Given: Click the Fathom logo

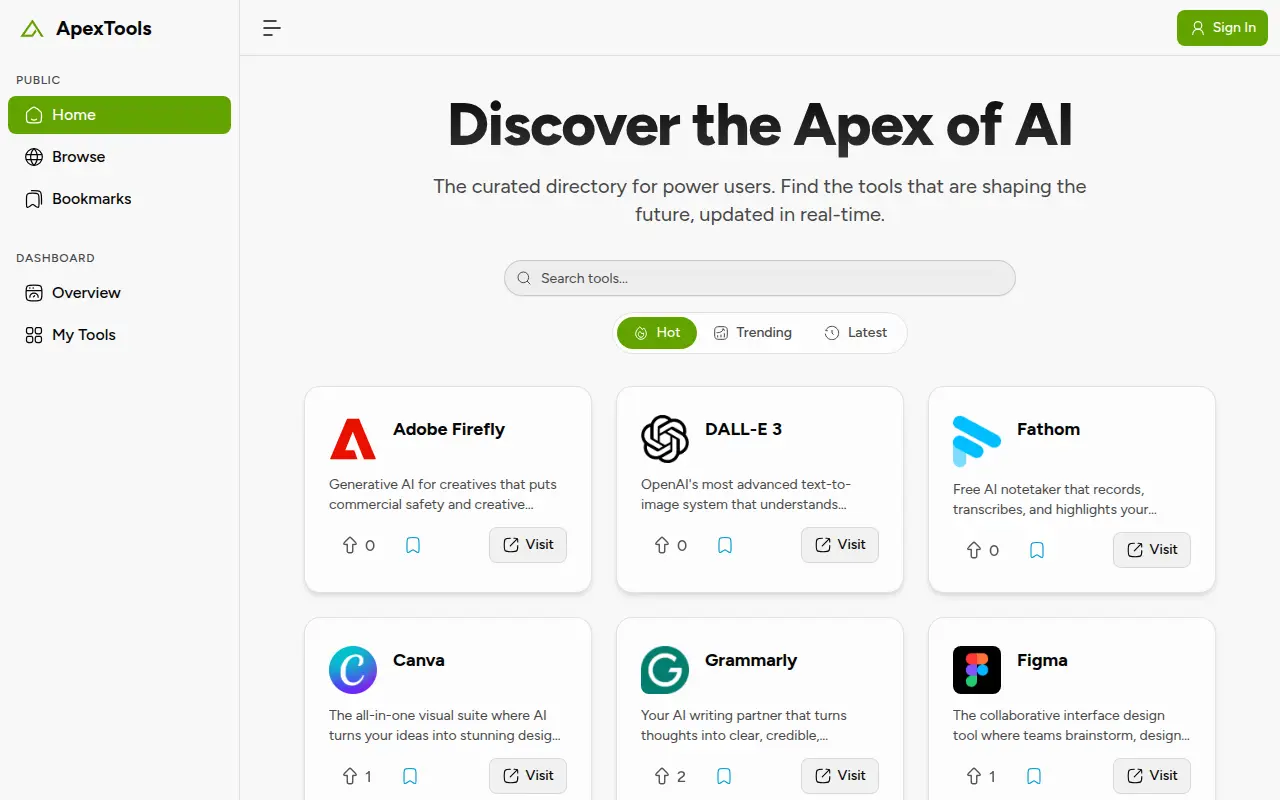Looking at the screenshot, I should 977,441.
